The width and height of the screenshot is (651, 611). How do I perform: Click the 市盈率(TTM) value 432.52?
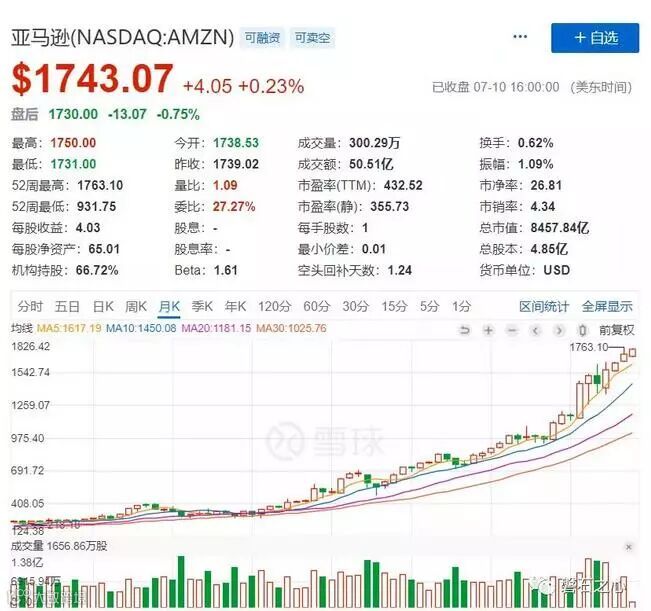(403, 185)
